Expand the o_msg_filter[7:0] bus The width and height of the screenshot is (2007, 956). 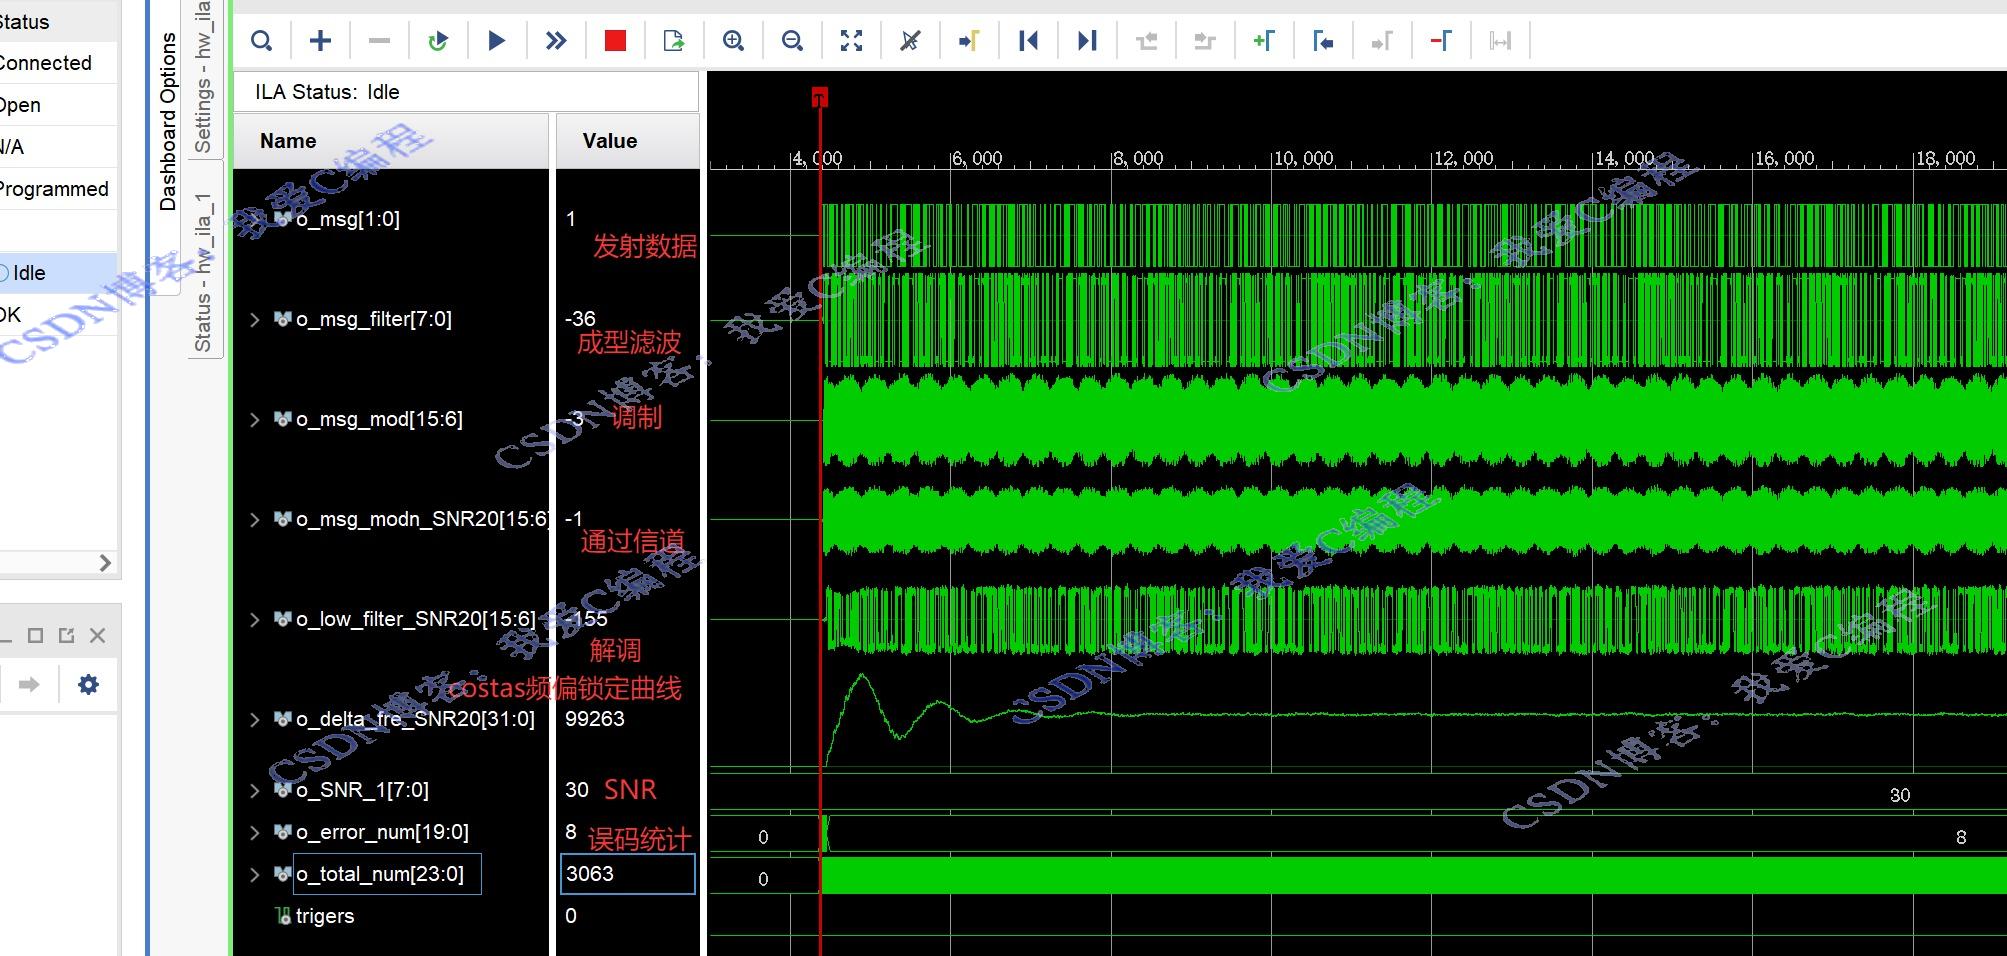254,320
